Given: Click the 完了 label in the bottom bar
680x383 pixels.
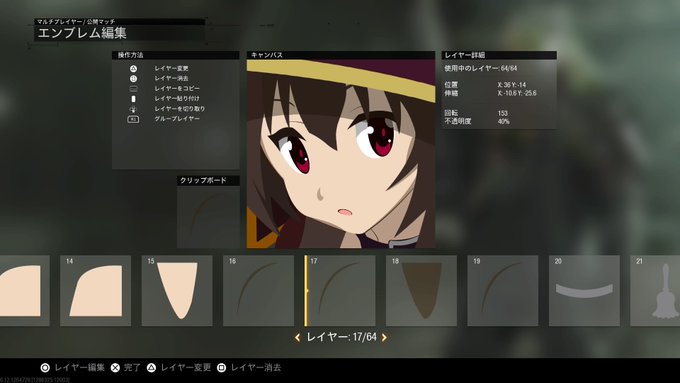Looking at the screenshot, I should (x=132, y=368).
